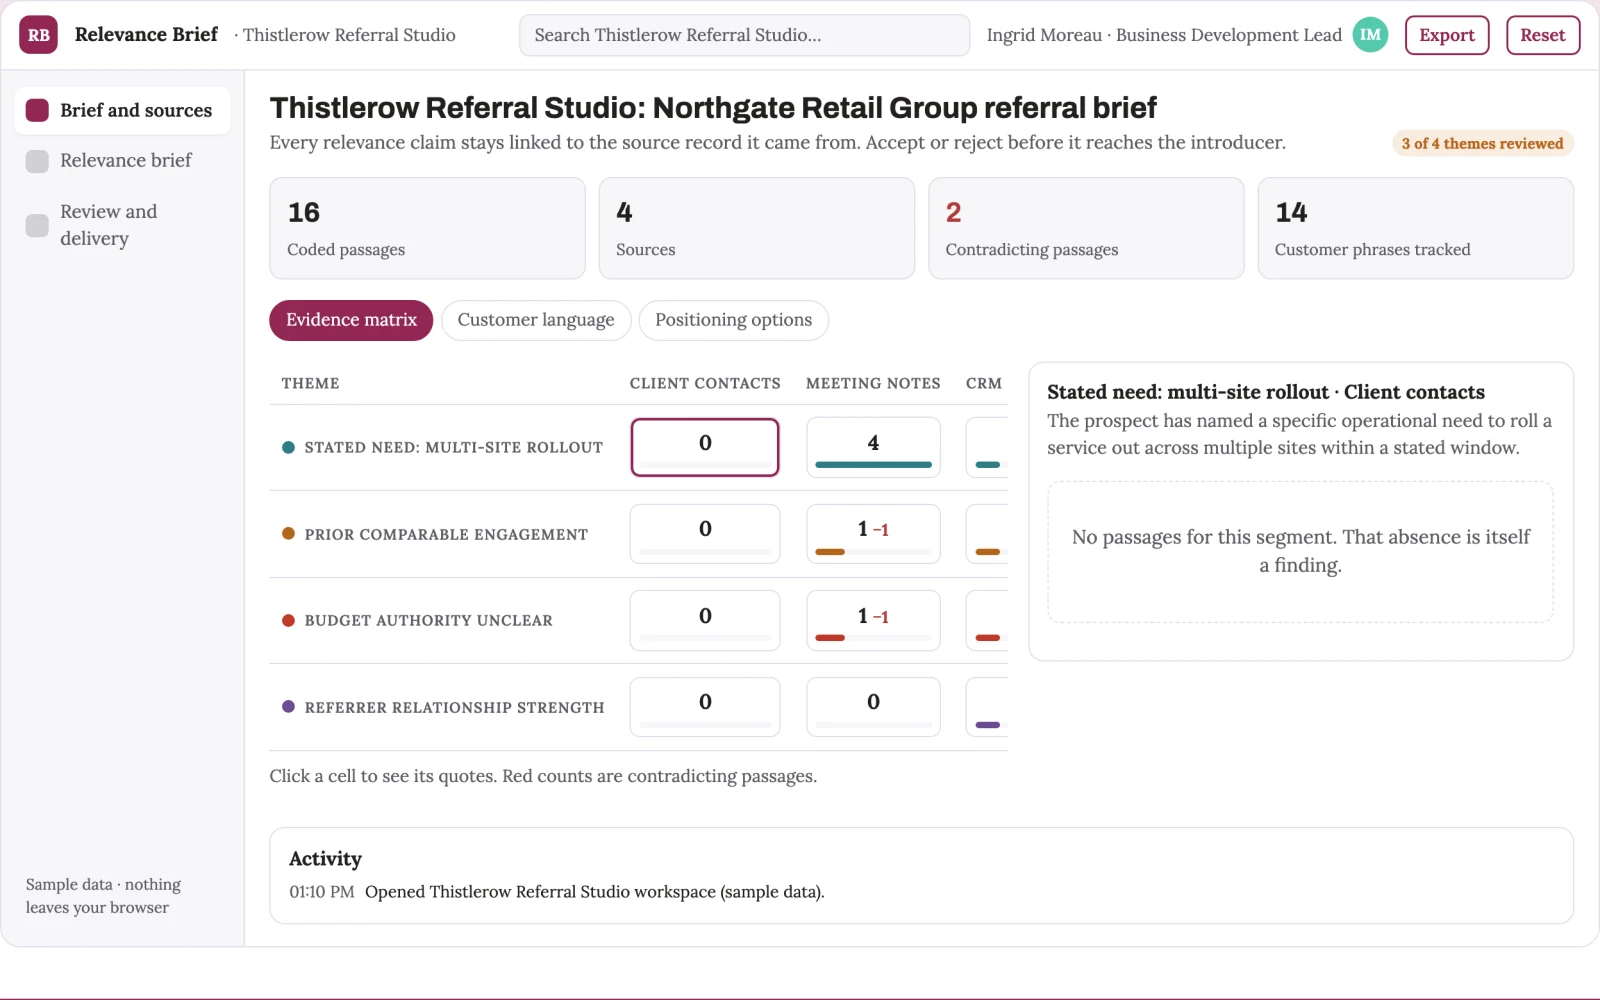The image size is (1600, 1000).
Task: Click the CRM column header
Action: (984, 383)
